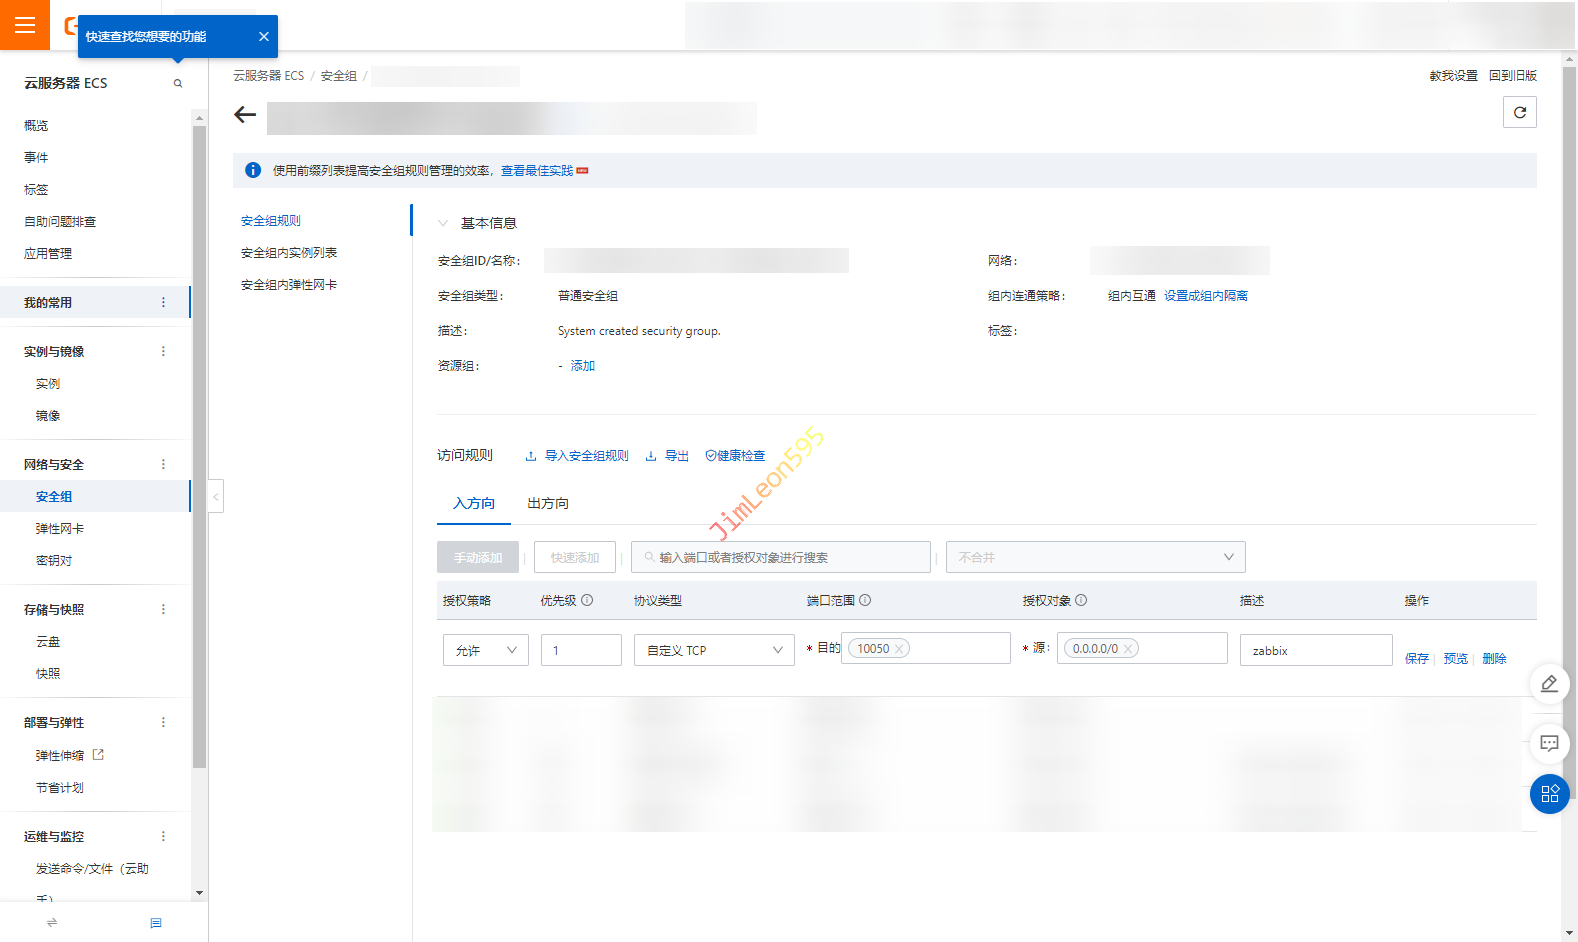Image resolution: width=1578 pixels, height=942 pixels.
Task: Collapse the sidebar with the arrow handle
Action: click(x=216, y=497)
